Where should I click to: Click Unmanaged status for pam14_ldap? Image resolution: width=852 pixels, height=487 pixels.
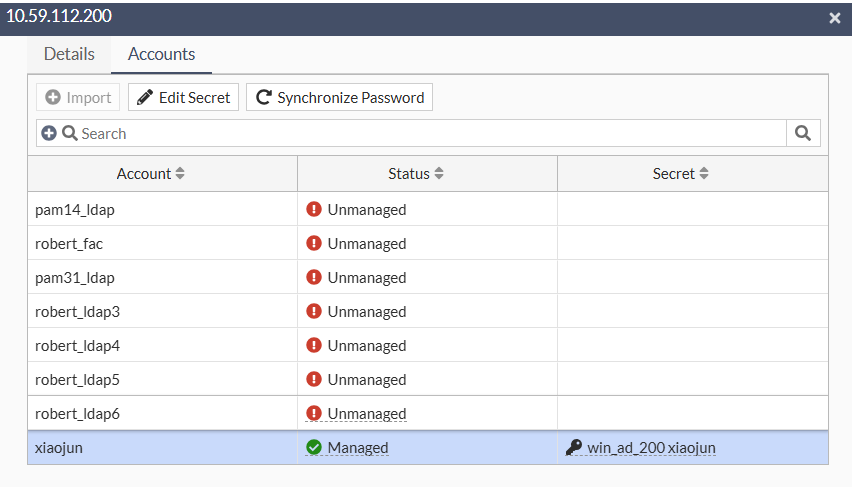click(x=367, y=210)
